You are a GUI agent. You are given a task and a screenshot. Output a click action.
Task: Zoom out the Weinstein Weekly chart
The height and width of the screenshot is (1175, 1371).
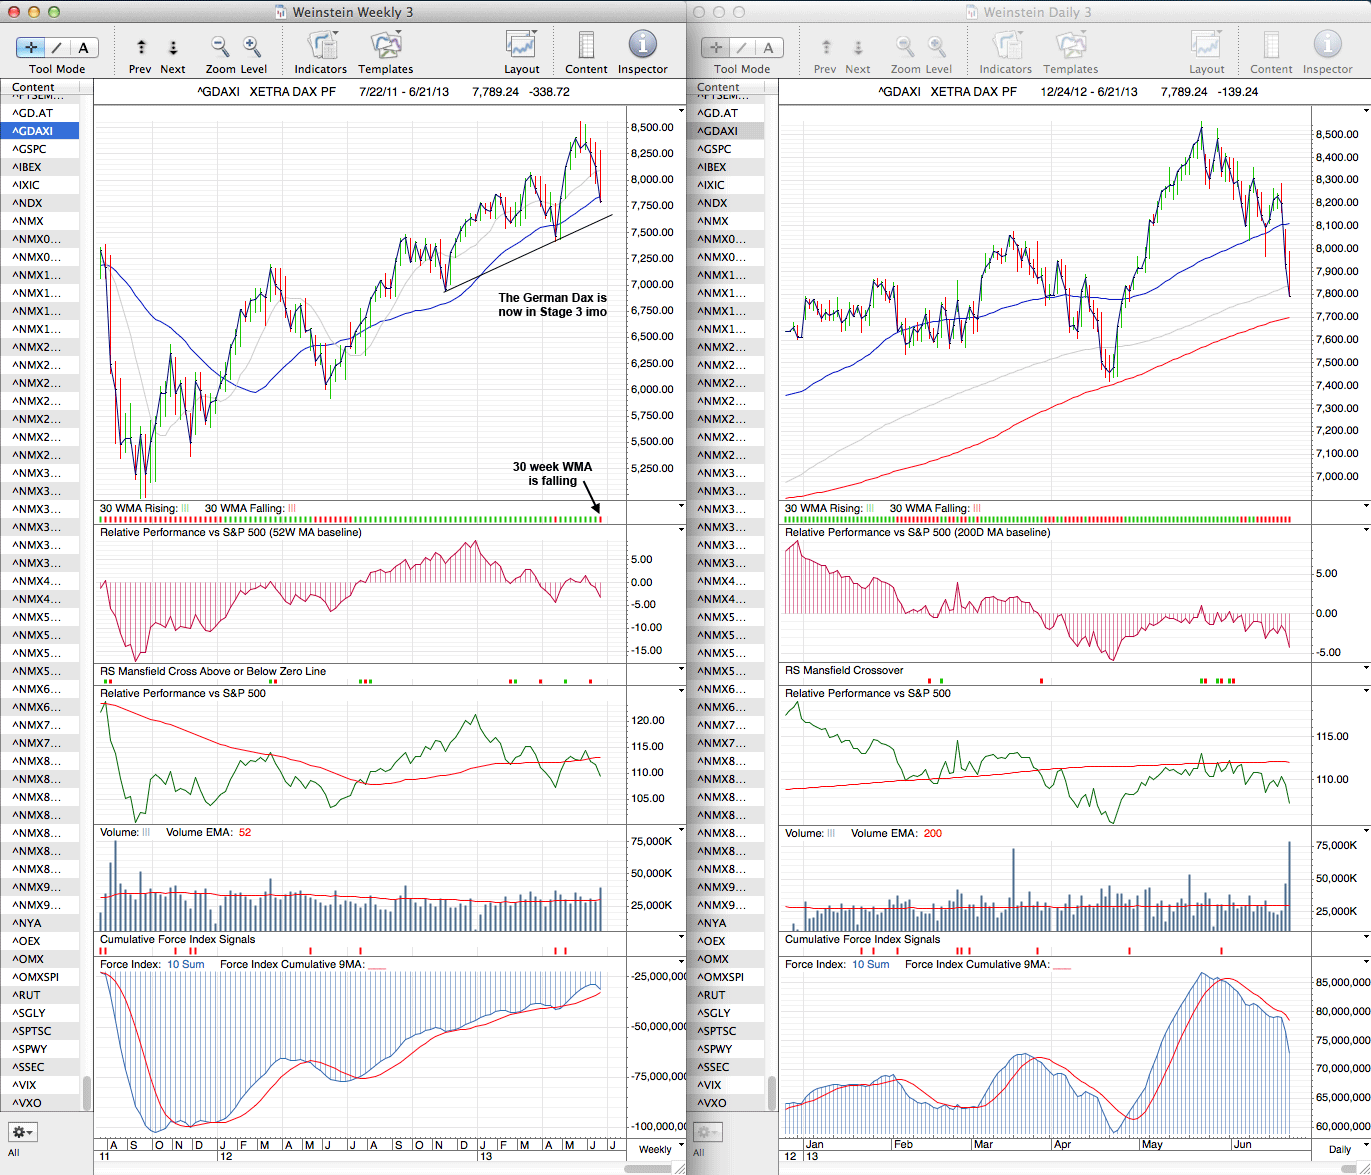[220, 47]
